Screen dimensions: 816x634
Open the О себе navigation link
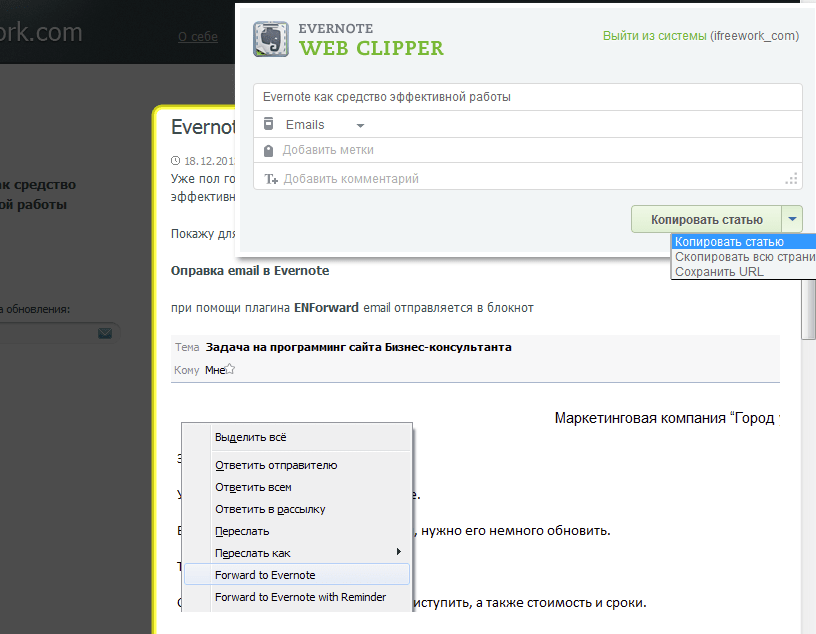[x=198, y=36]
